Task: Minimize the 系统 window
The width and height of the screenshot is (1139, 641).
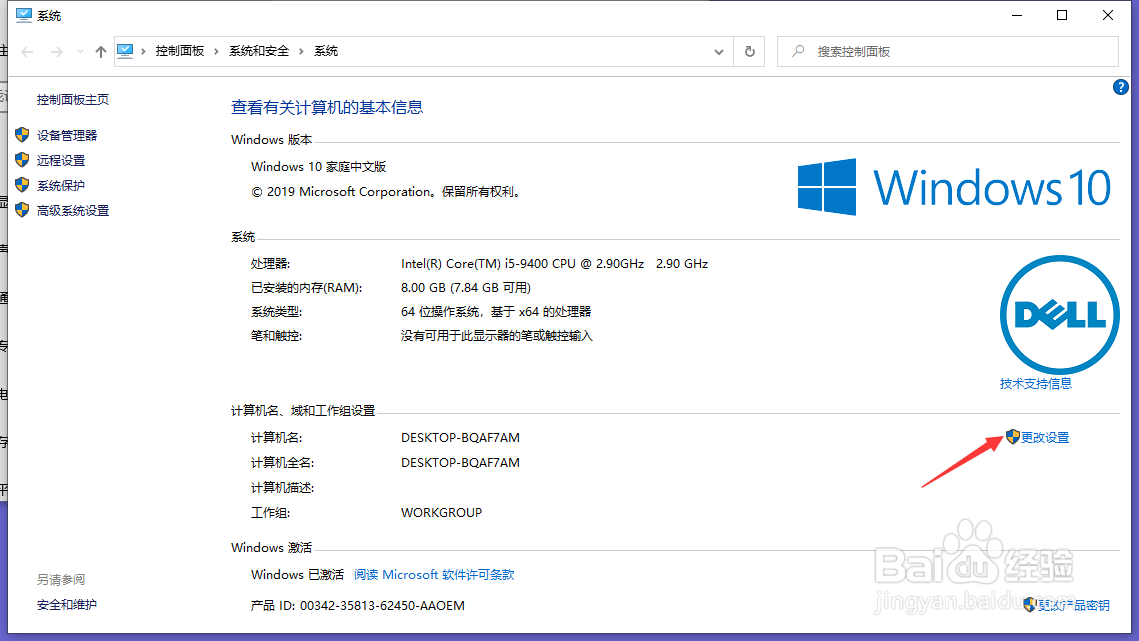Action: (1017, 15)
